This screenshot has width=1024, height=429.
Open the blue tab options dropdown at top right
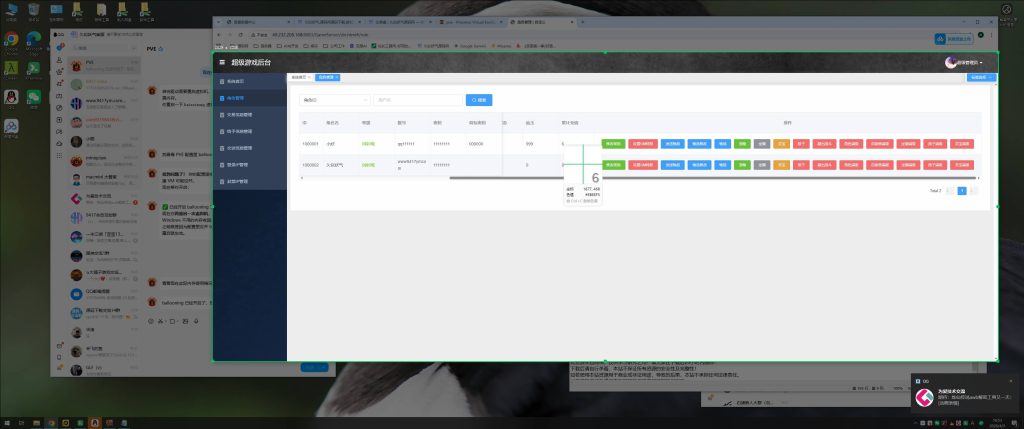tap(981, 77)
